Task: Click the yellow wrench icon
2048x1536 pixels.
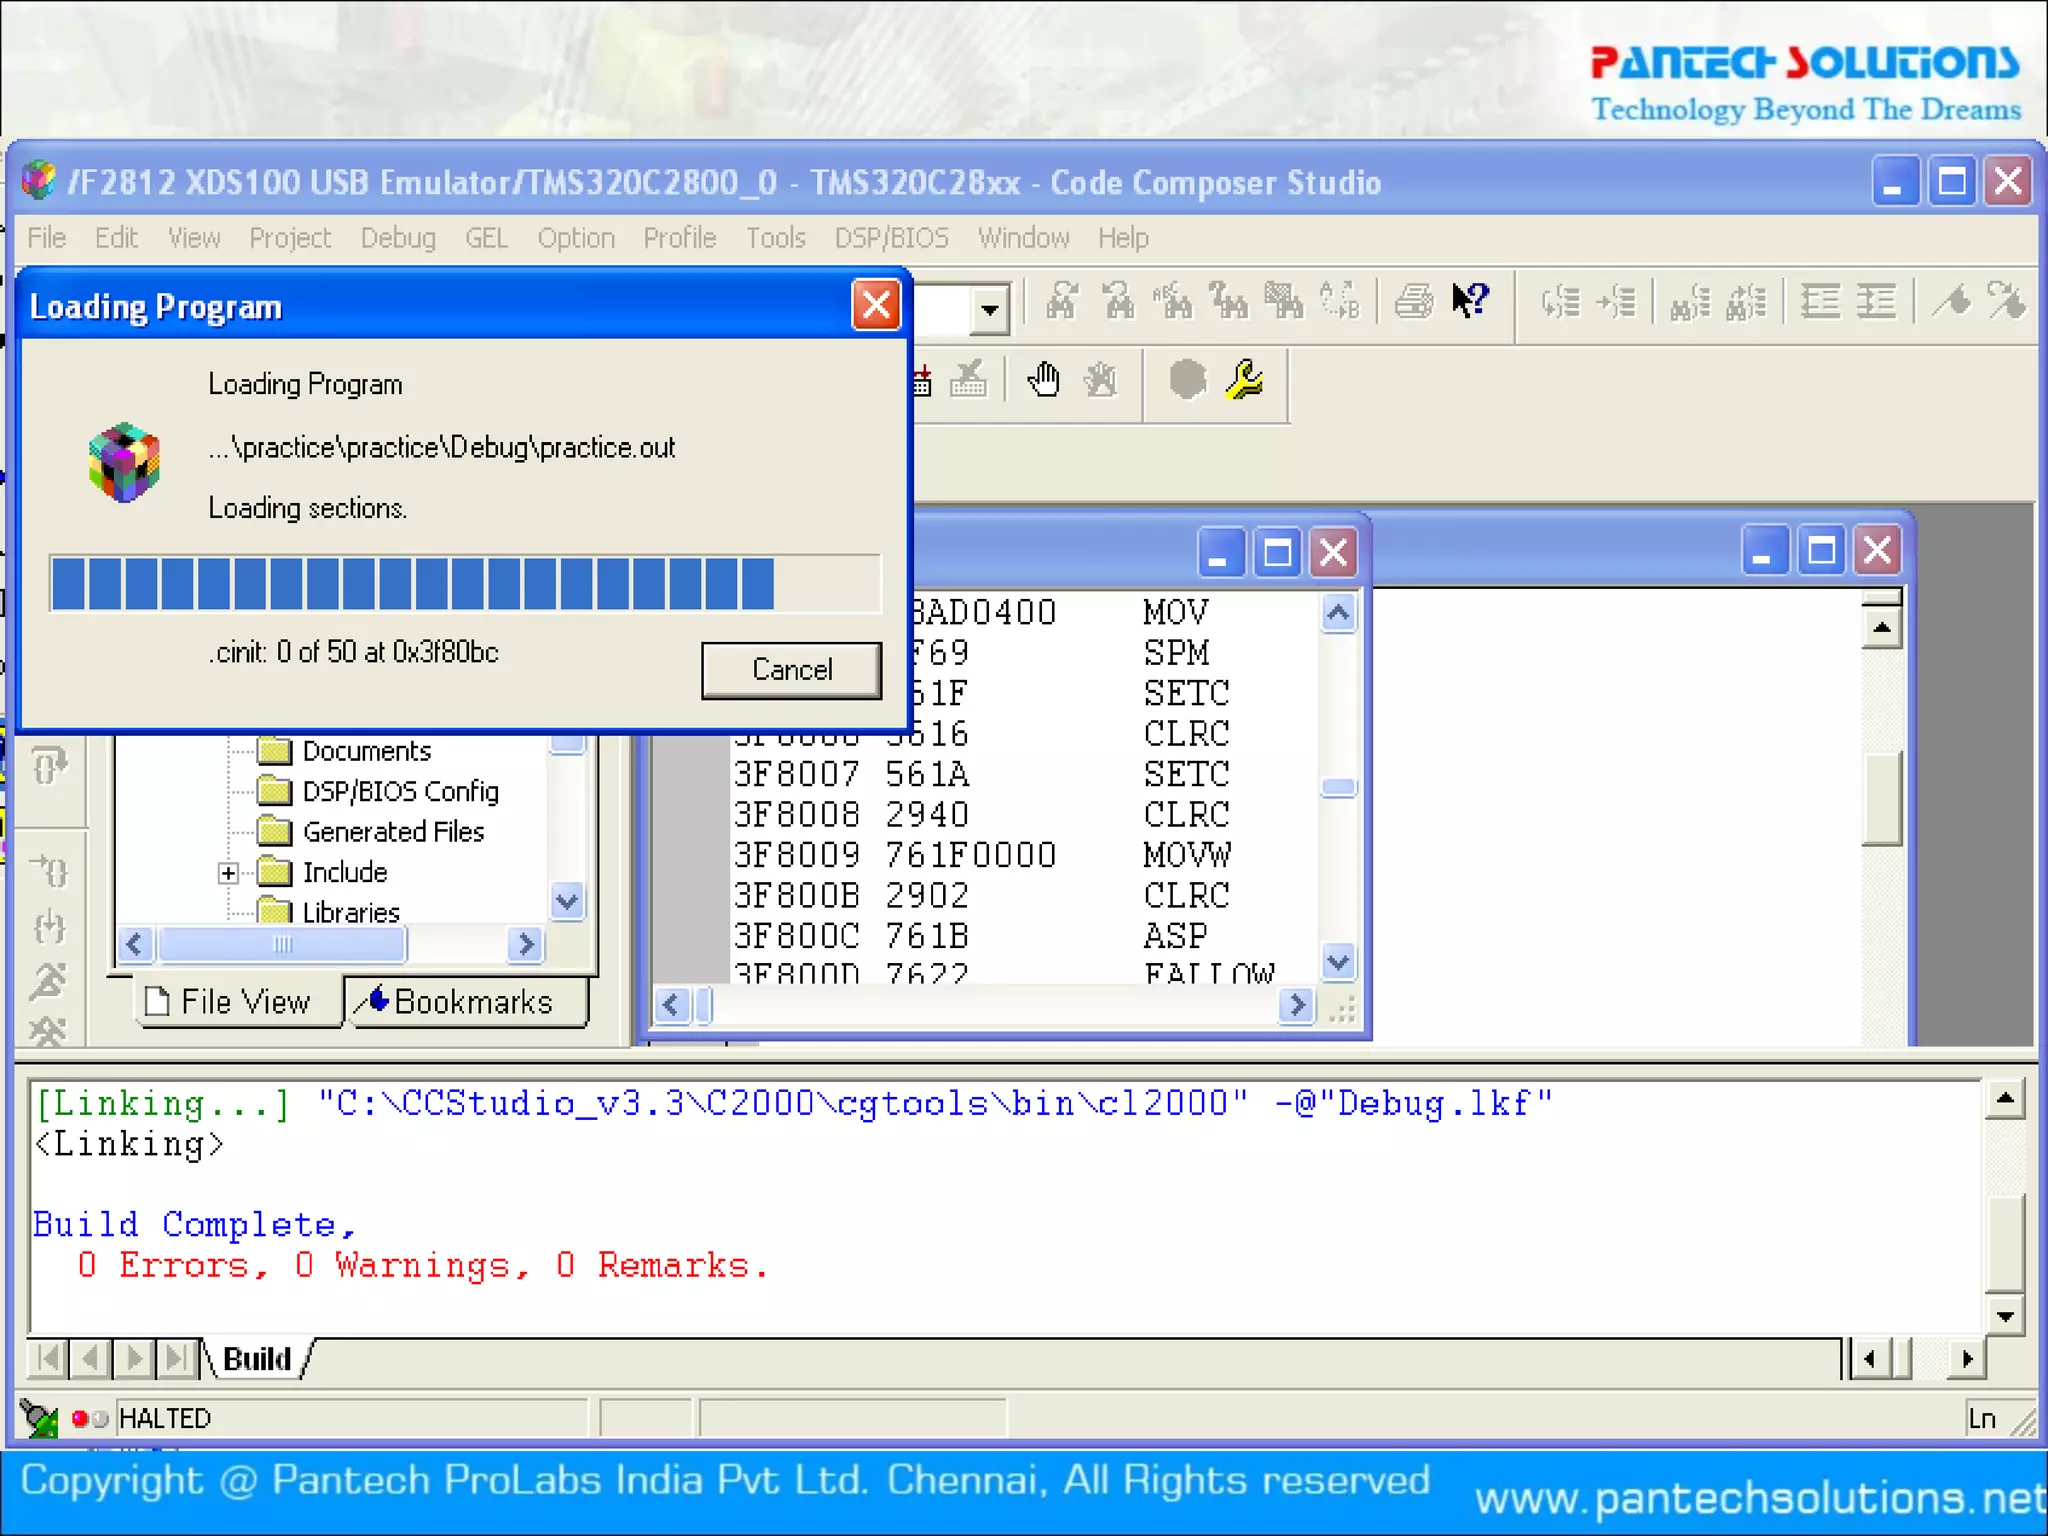Action: (x=1245, y=381)
